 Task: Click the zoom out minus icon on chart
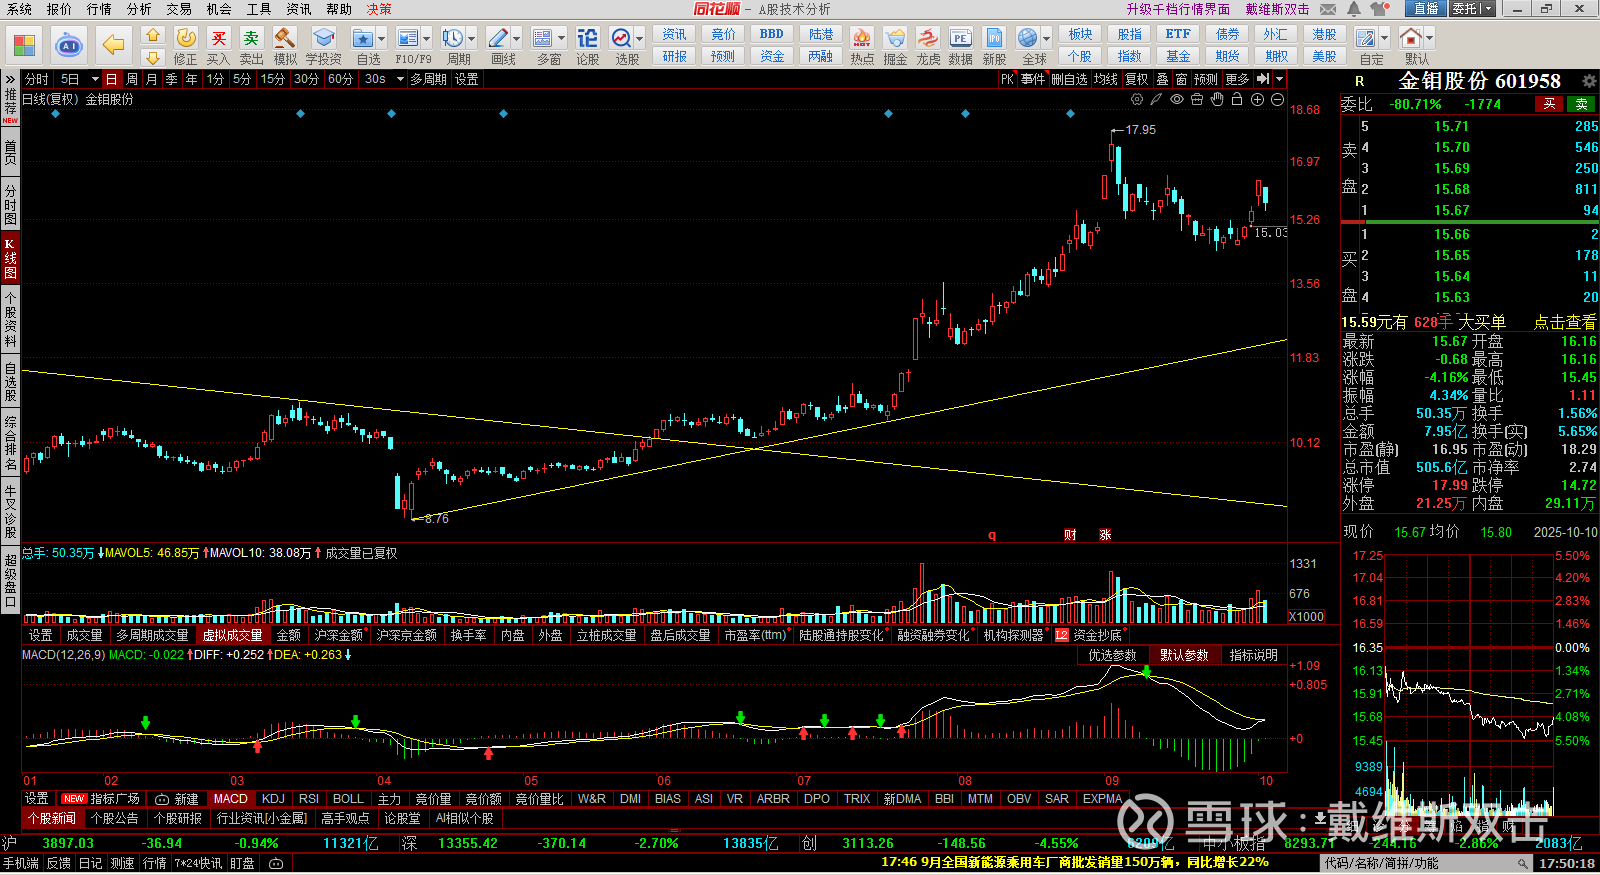(1277, 99)
